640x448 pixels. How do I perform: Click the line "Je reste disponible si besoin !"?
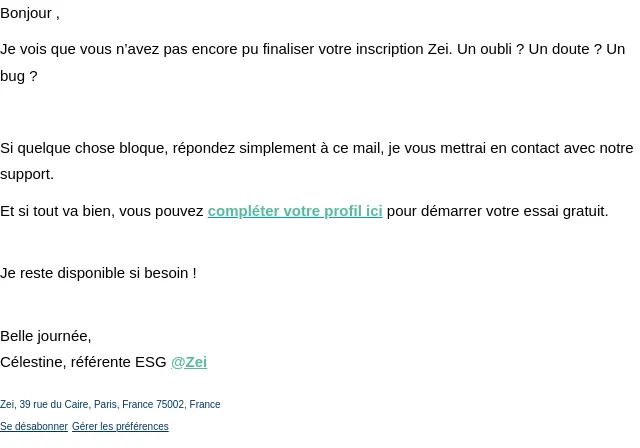98,273
